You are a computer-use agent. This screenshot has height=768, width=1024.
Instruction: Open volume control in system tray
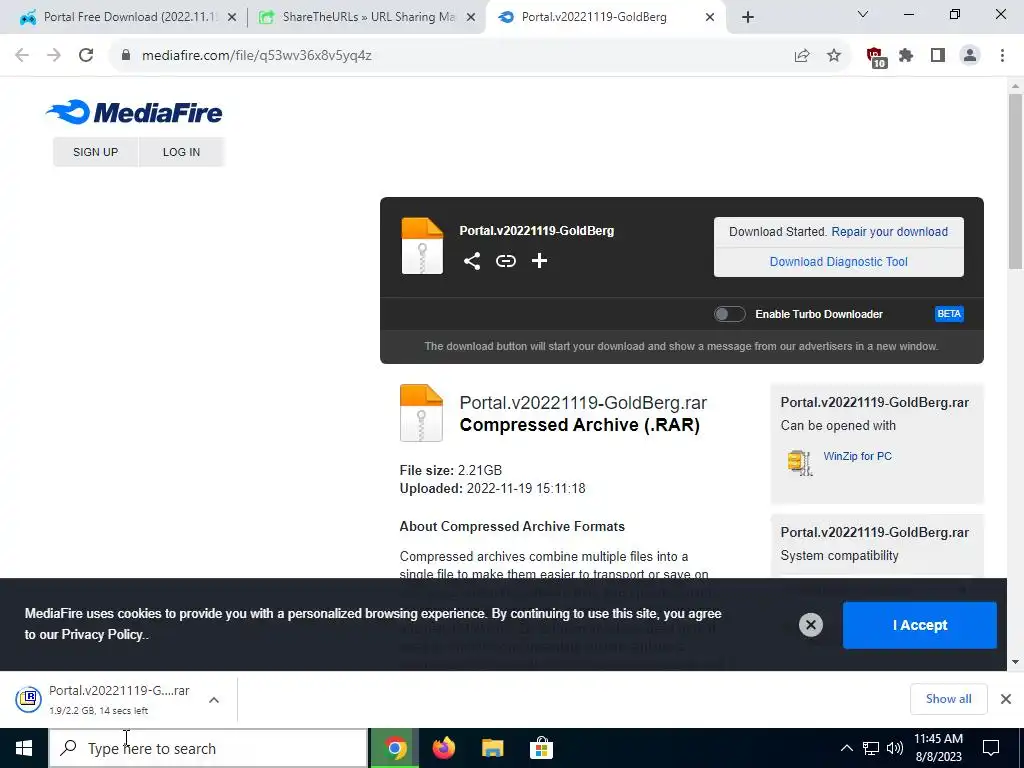coord(895,748)
